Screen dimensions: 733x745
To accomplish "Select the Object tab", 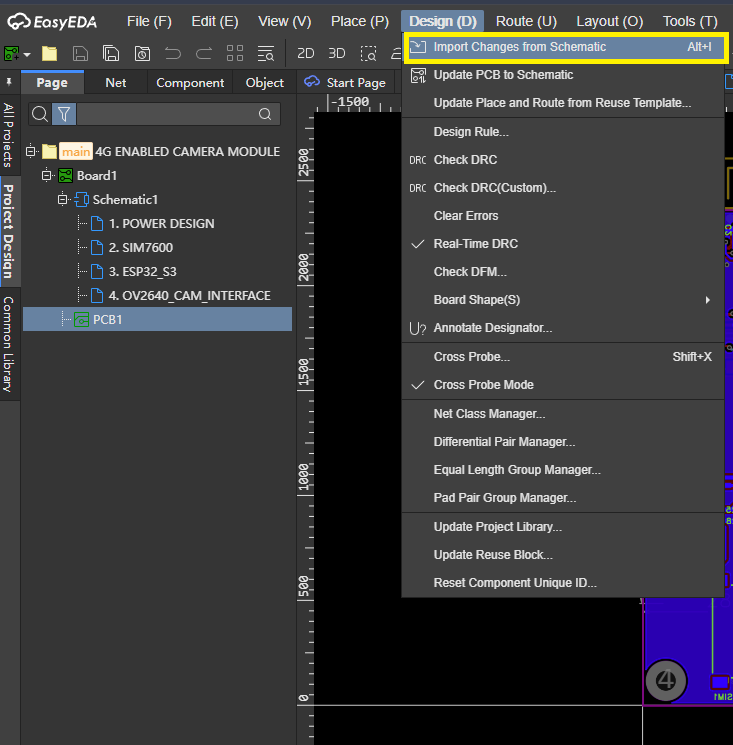I will pyautogui.click(x=265, y=83).
